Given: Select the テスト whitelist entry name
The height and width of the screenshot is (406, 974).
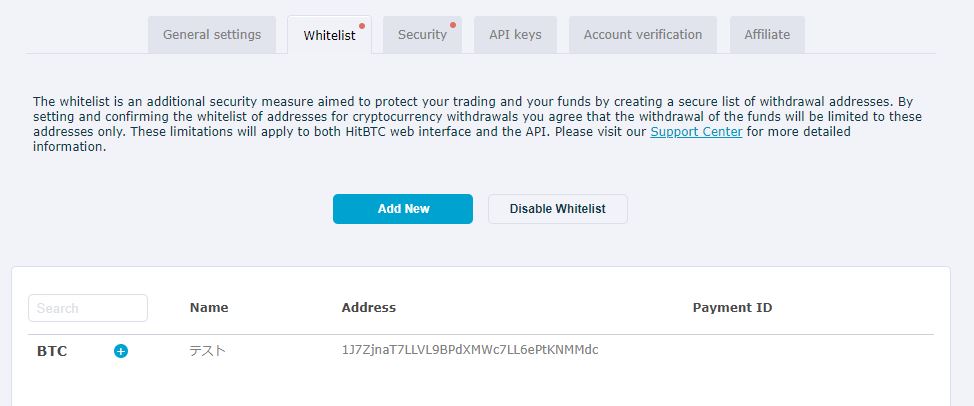Looking at the screenshot, I should point(207,351).
